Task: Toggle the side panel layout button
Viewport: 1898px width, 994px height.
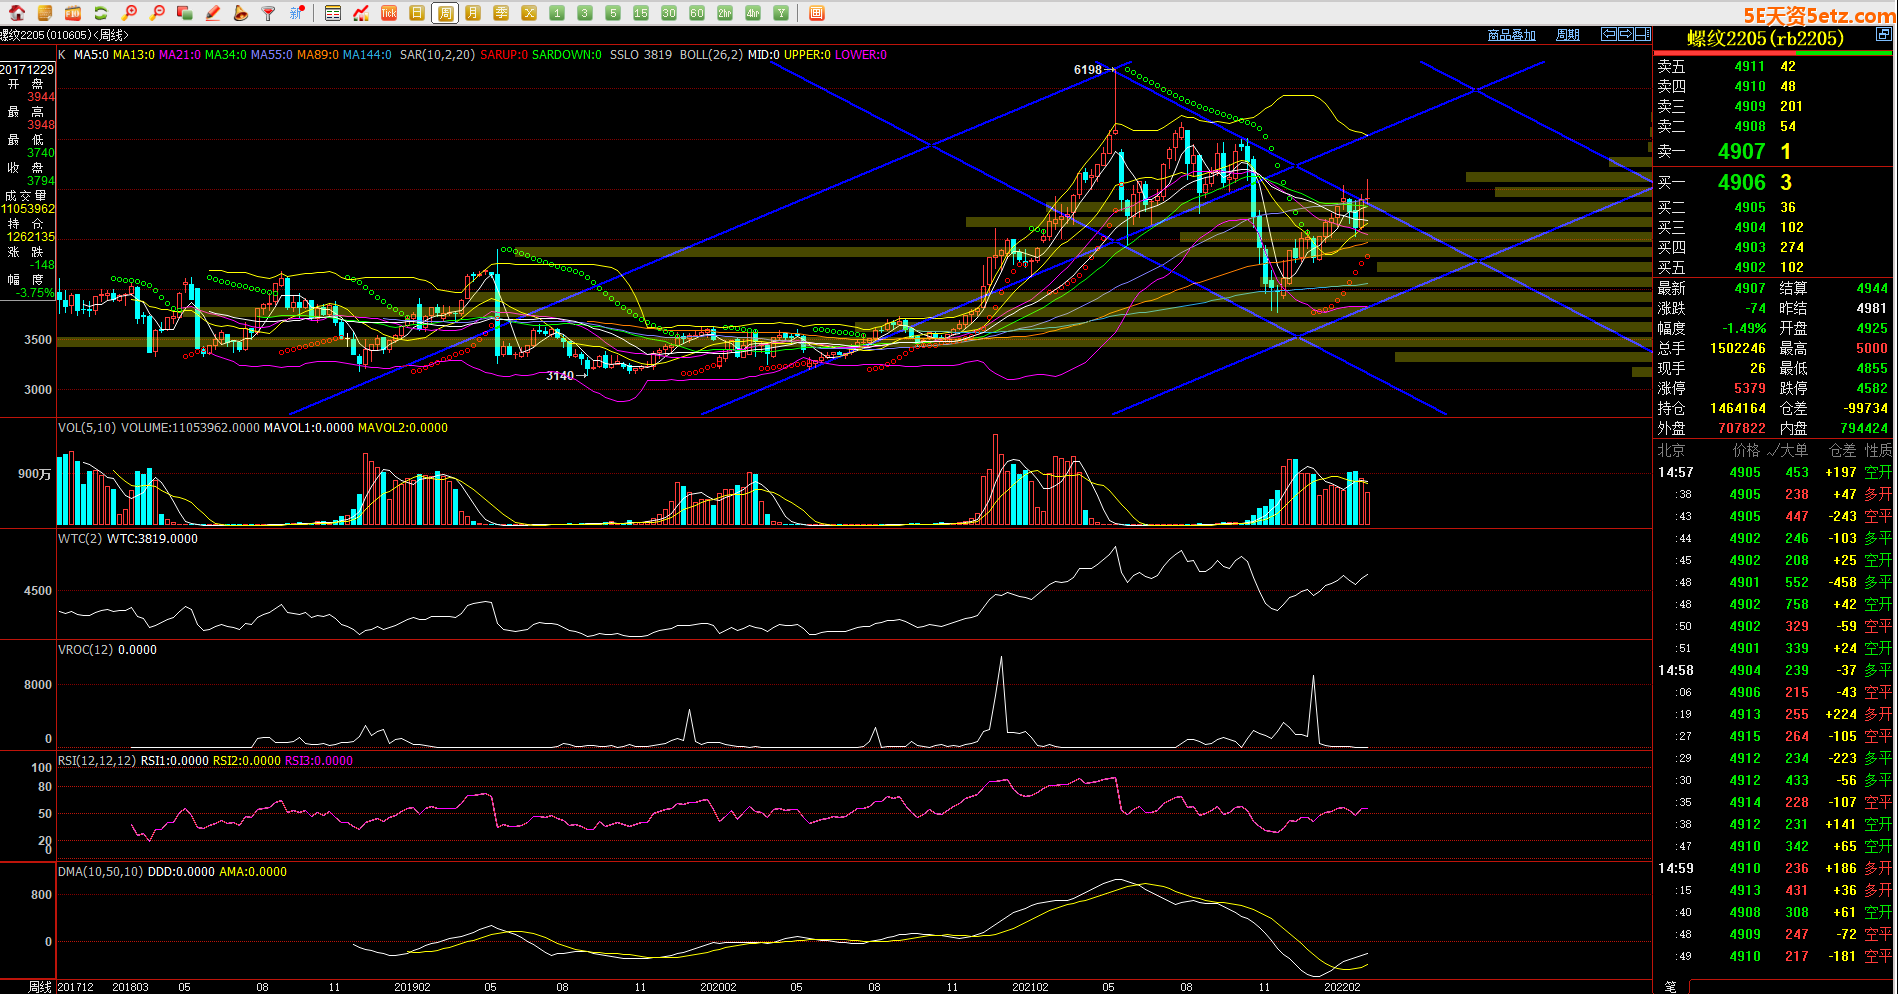Action: point(1642,34)
